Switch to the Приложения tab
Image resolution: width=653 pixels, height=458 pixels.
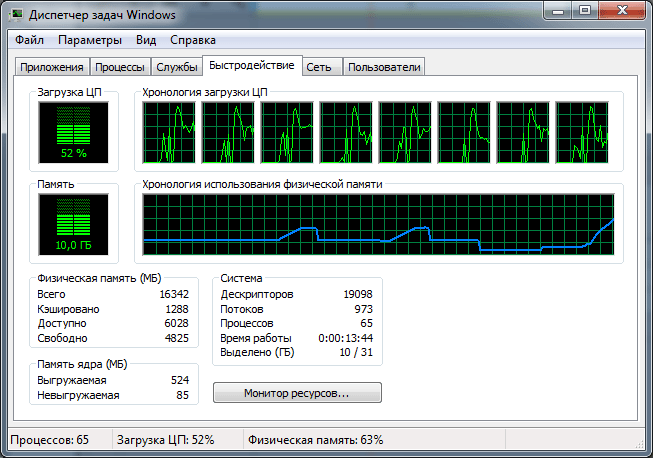50,67
